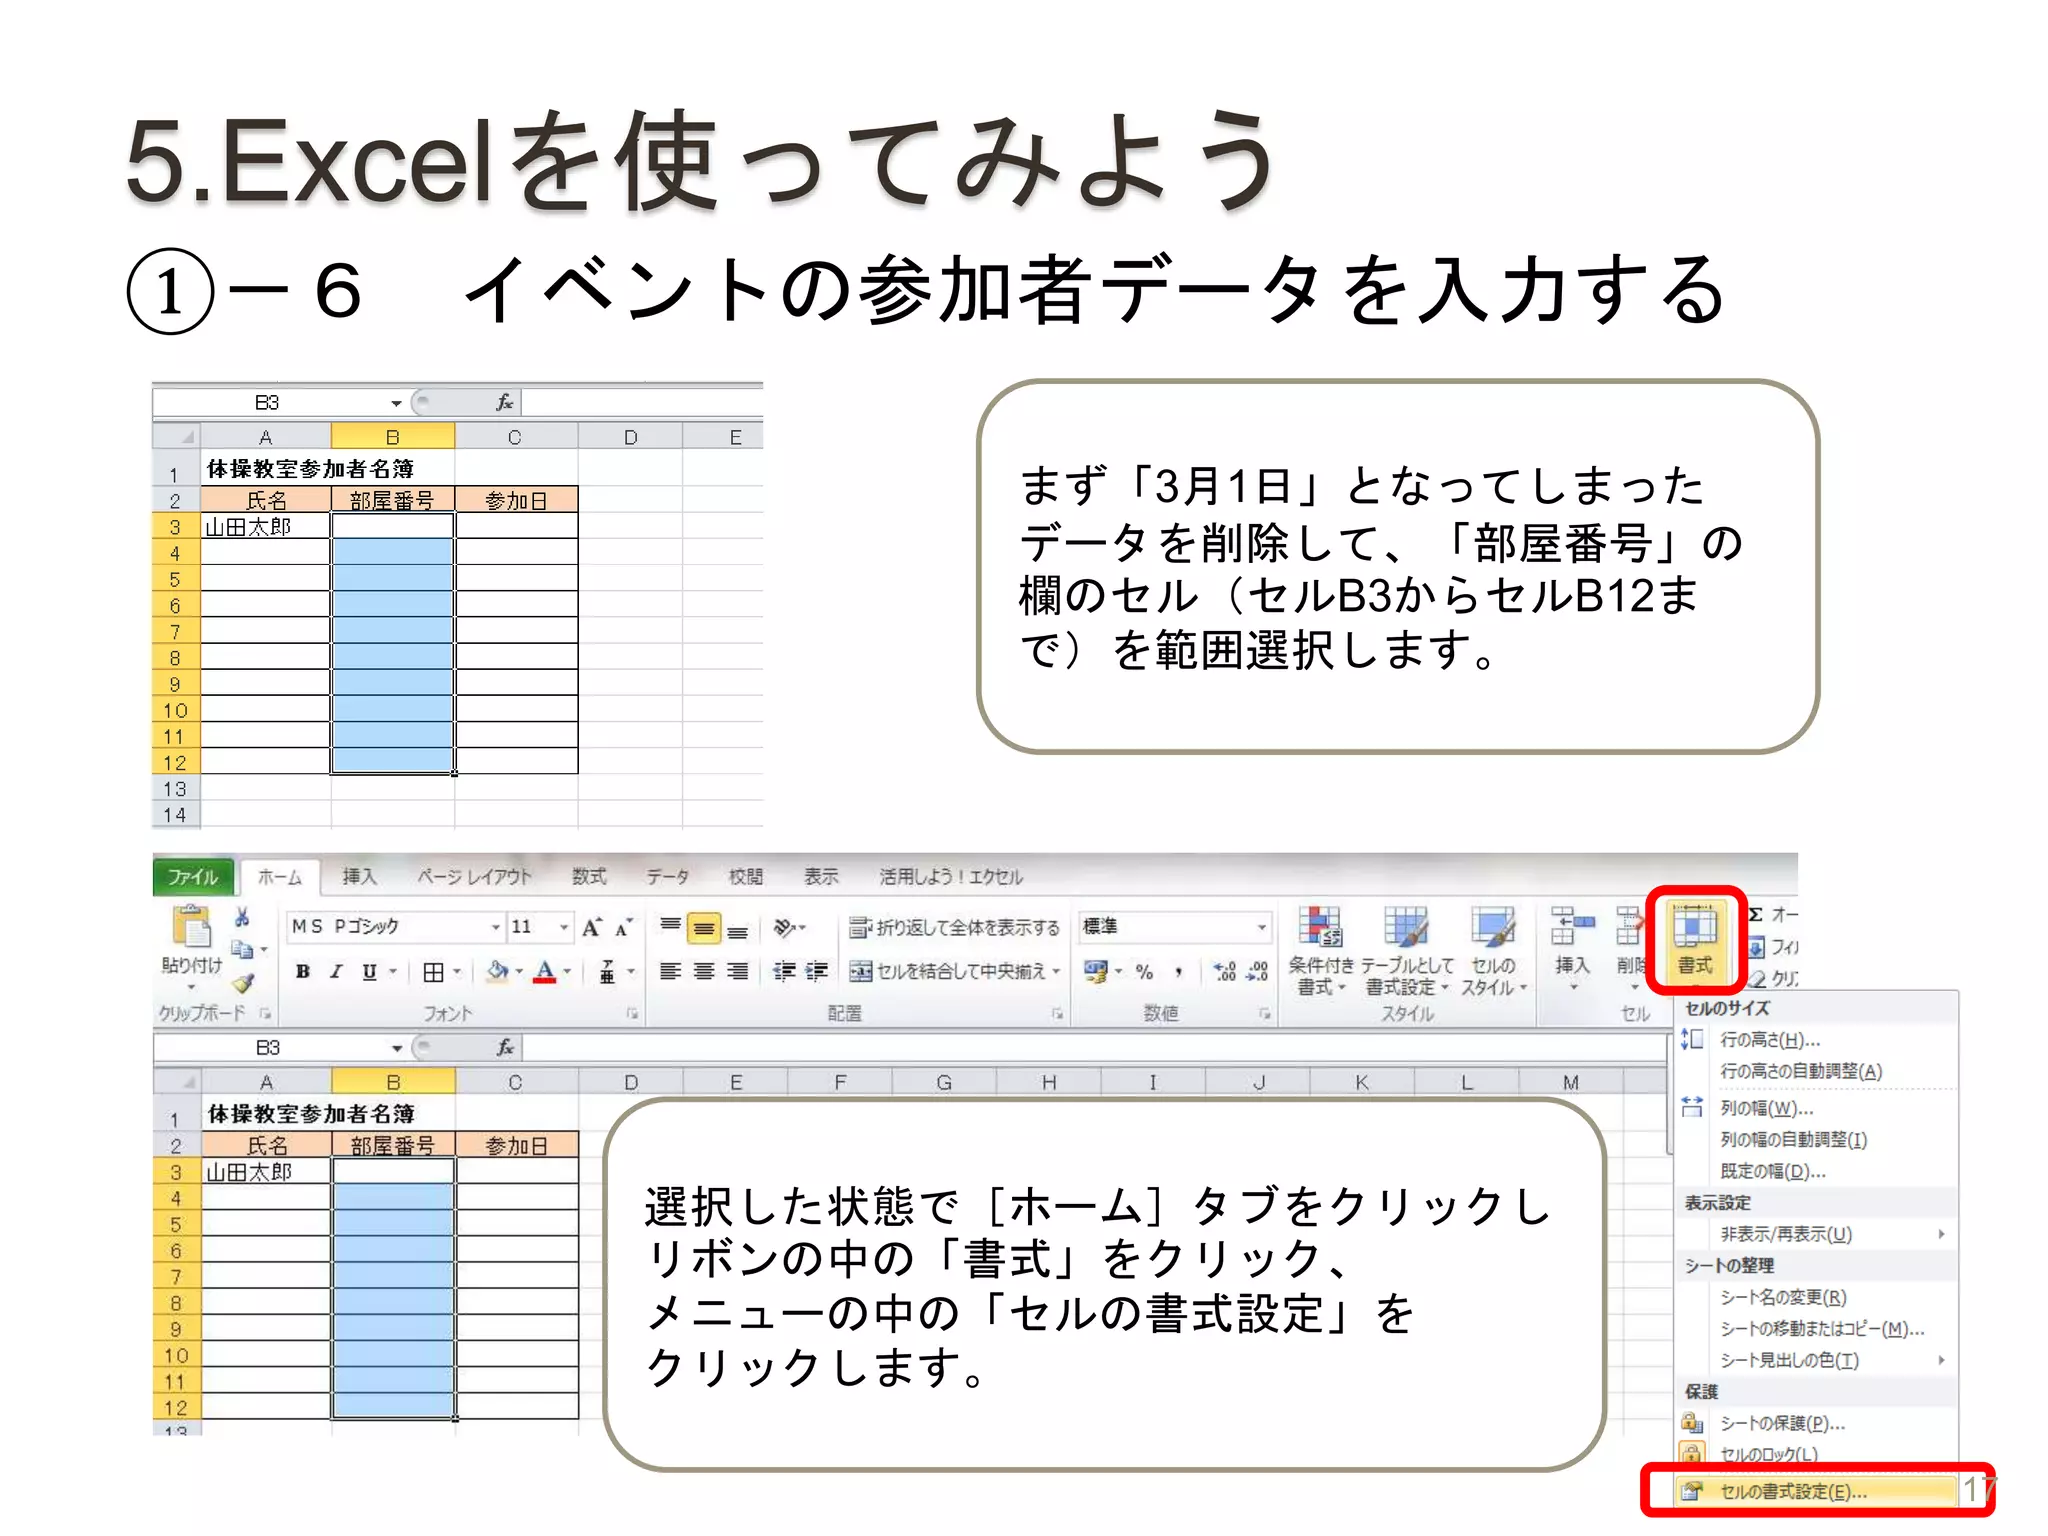Click the Clear eraser icon

1757,978
